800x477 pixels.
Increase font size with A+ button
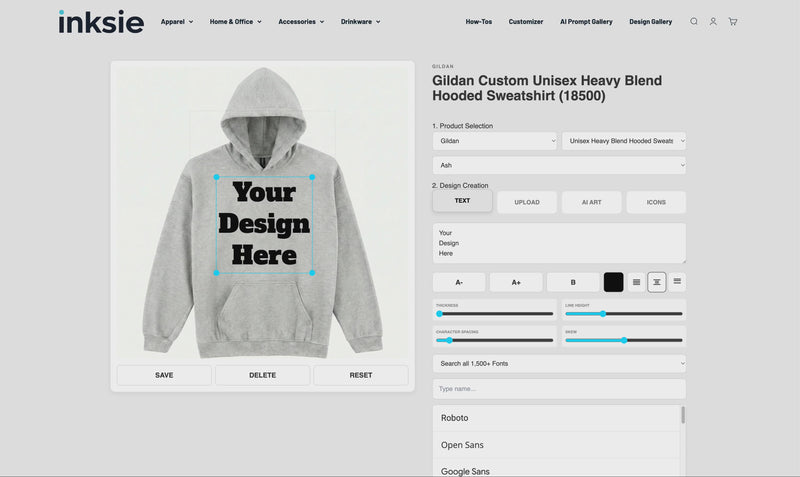[x=516, y=282]
